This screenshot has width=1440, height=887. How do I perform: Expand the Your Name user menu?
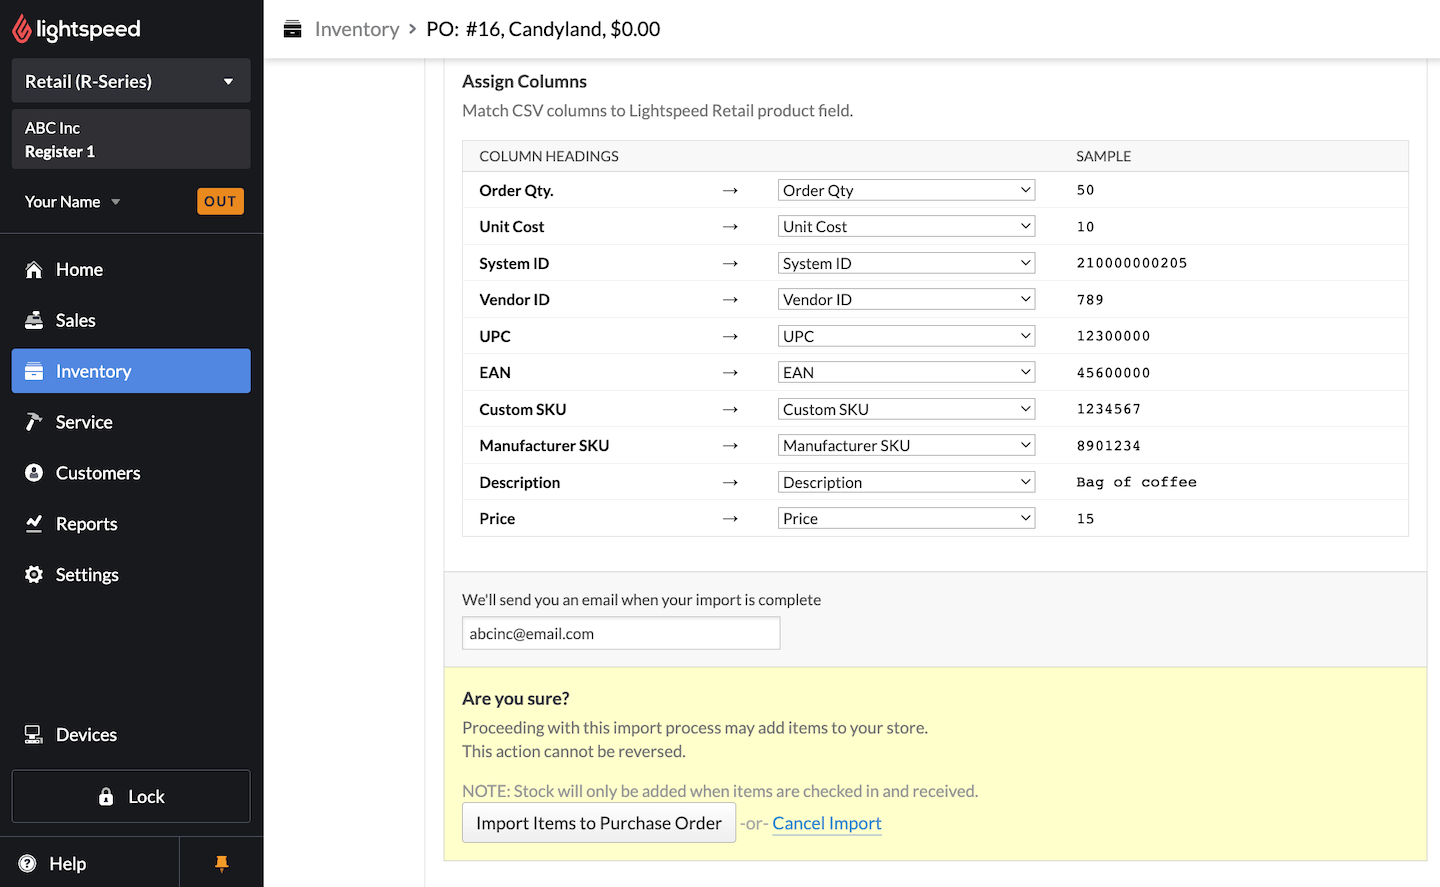pos(72,202)
